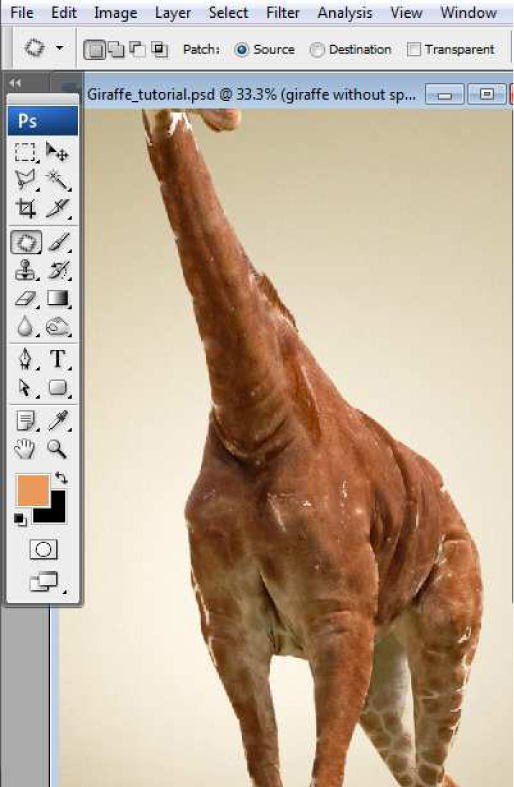Select the Hand tool
Image resolution: width=514 pixels, height=787 pixels.
(25, 449)
